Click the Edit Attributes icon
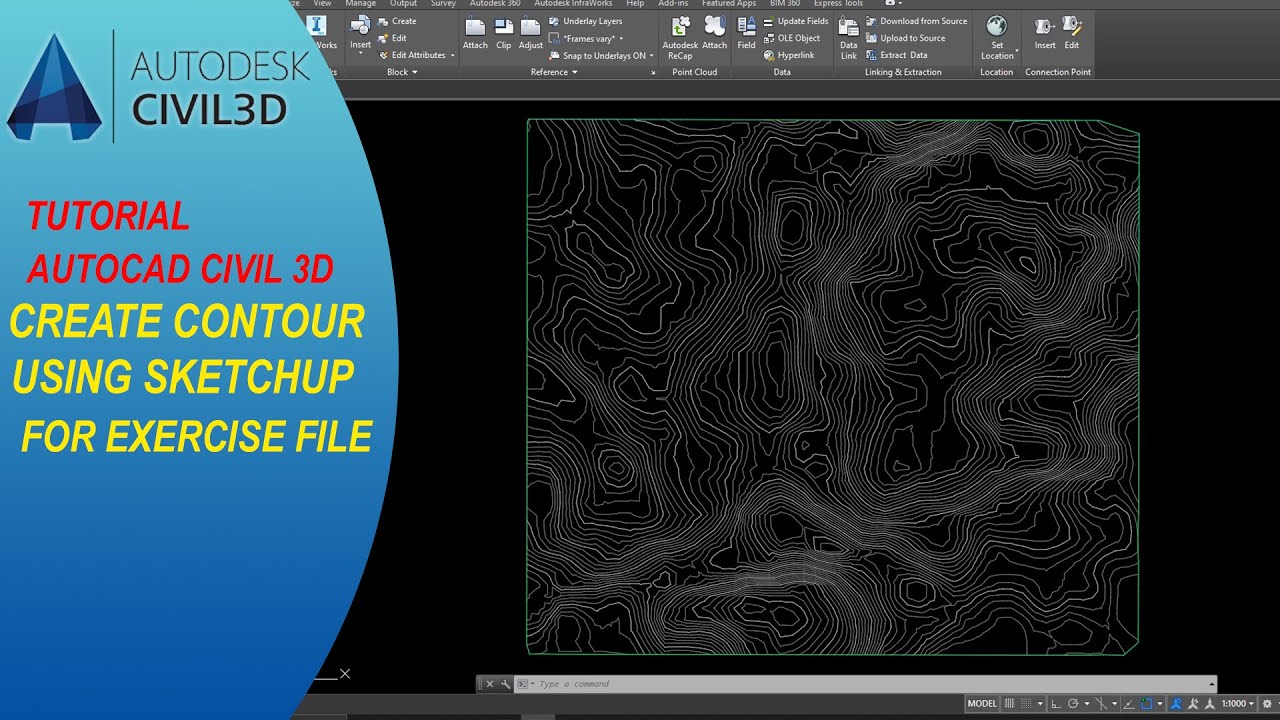 (384, 55)
